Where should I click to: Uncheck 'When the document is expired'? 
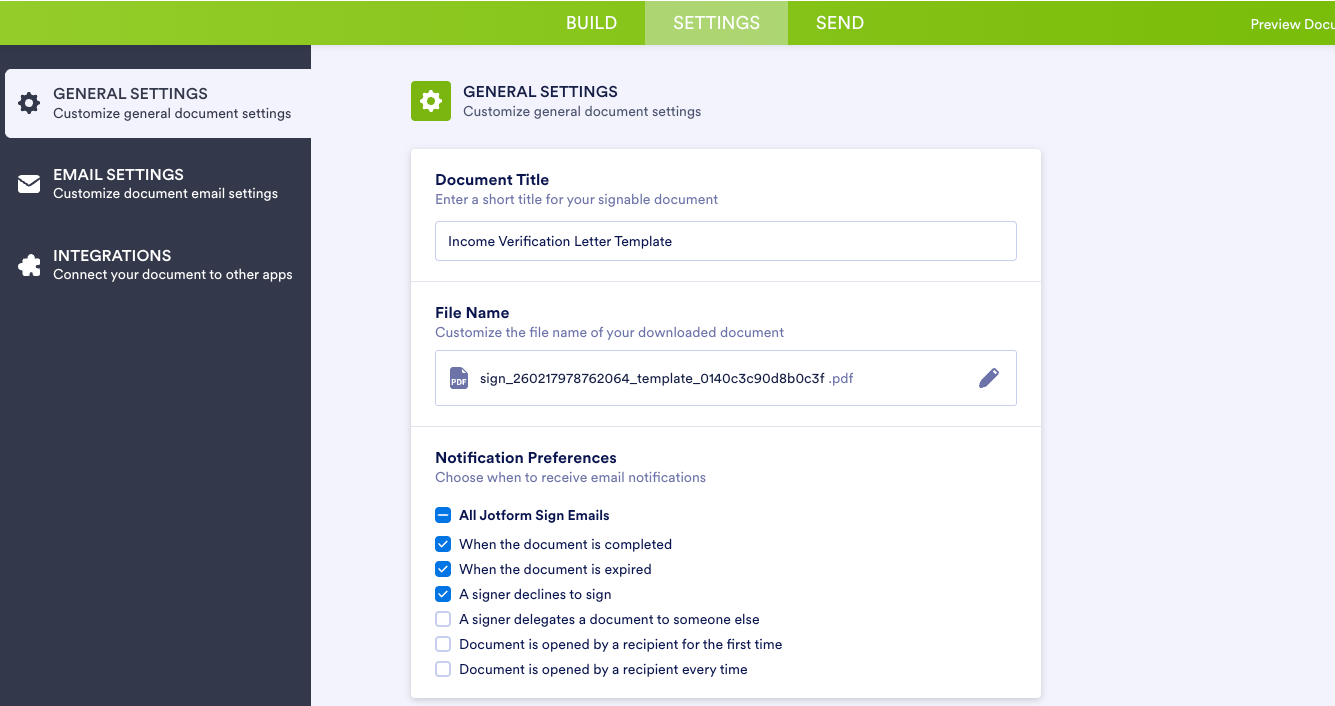click(x=443, y=569)
